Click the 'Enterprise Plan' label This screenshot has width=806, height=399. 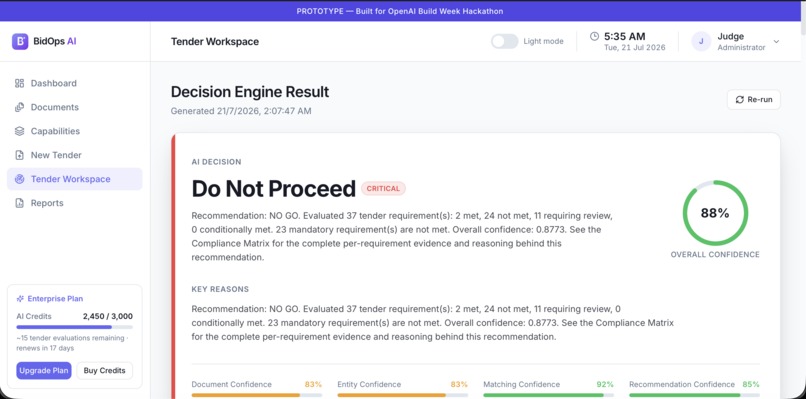pyautogui.click(x=55, y=299)
